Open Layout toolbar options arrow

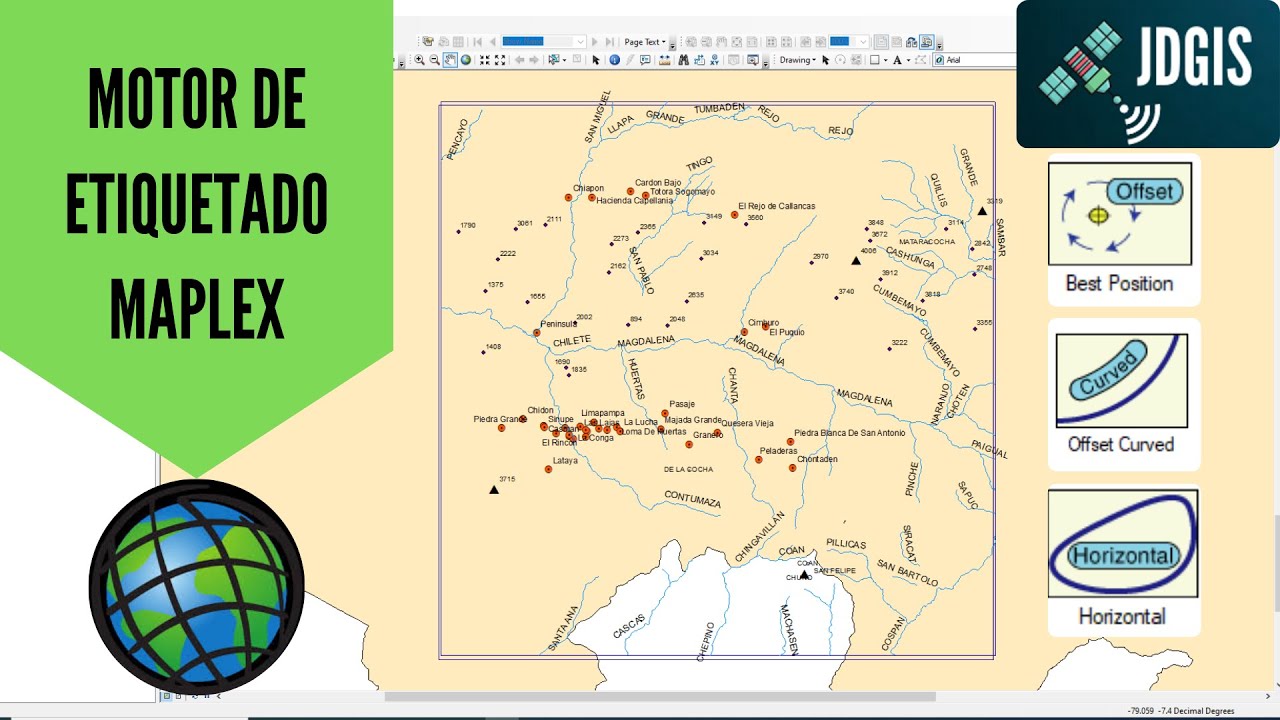tap(940, 46)
